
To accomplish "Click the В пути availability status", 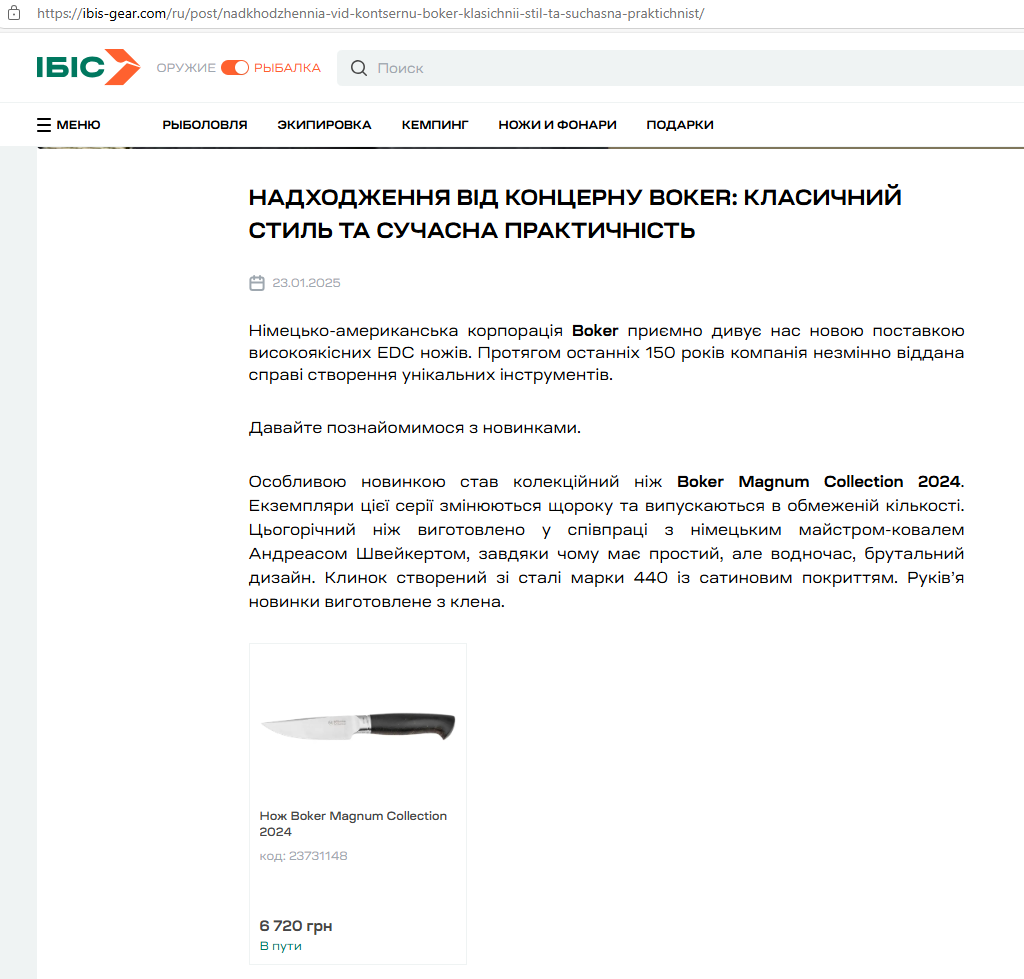I will tap(280, 946).
